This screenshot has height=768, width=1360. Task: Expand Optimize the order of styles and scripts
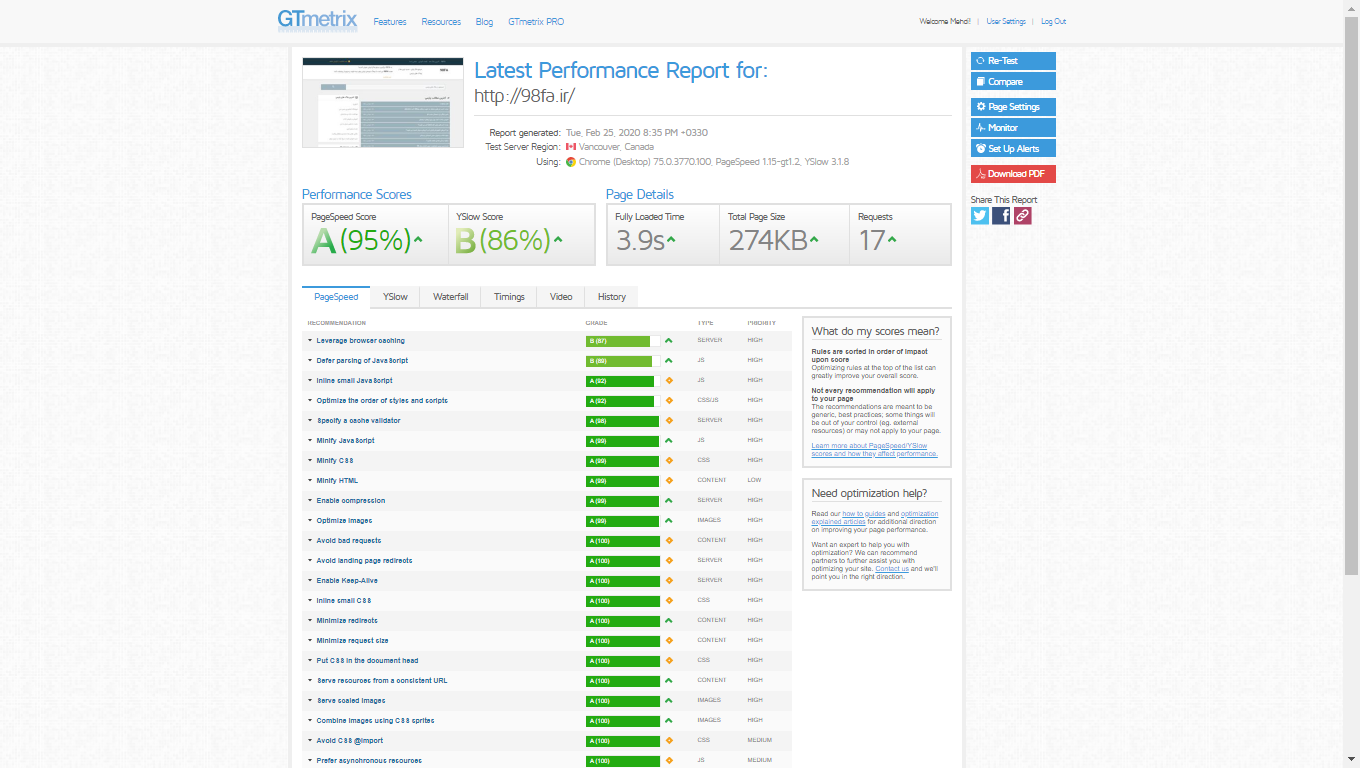(x=382, y=401)
